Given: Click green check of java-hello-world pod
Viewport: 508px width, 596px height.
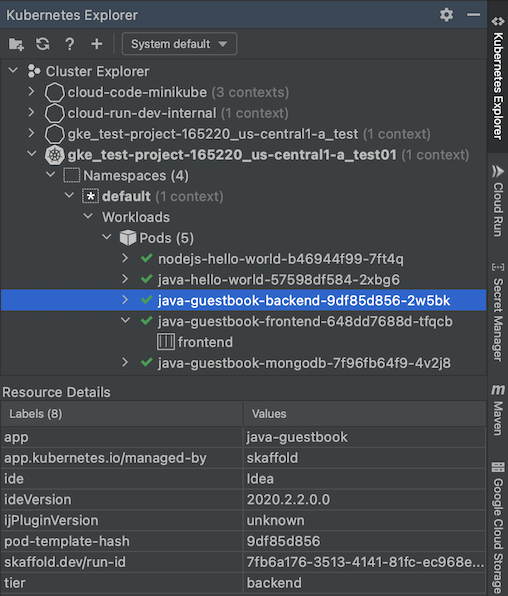Looking at the screenshot, I should (146, 279).
